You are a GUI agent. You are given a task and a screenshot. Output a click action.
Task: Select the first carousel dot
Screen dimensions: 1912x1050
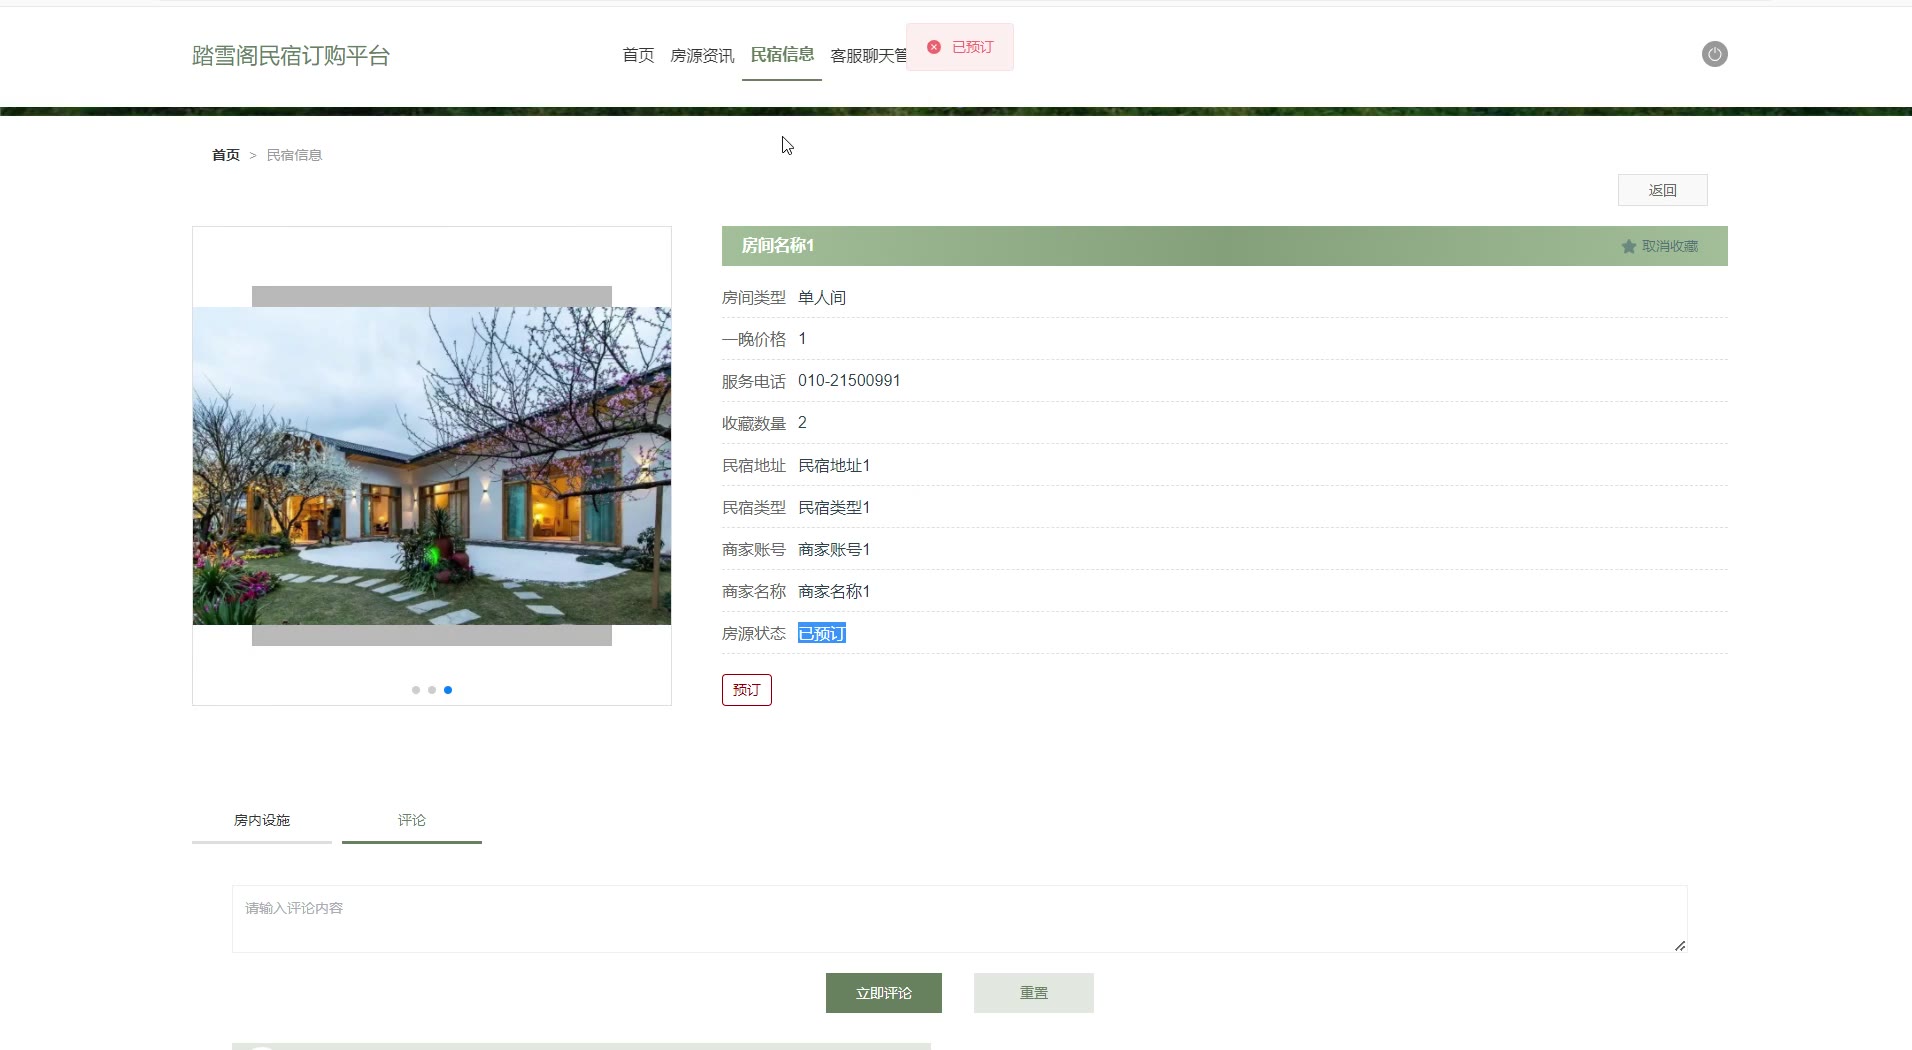pyautogui.click(x=416, y=690)
